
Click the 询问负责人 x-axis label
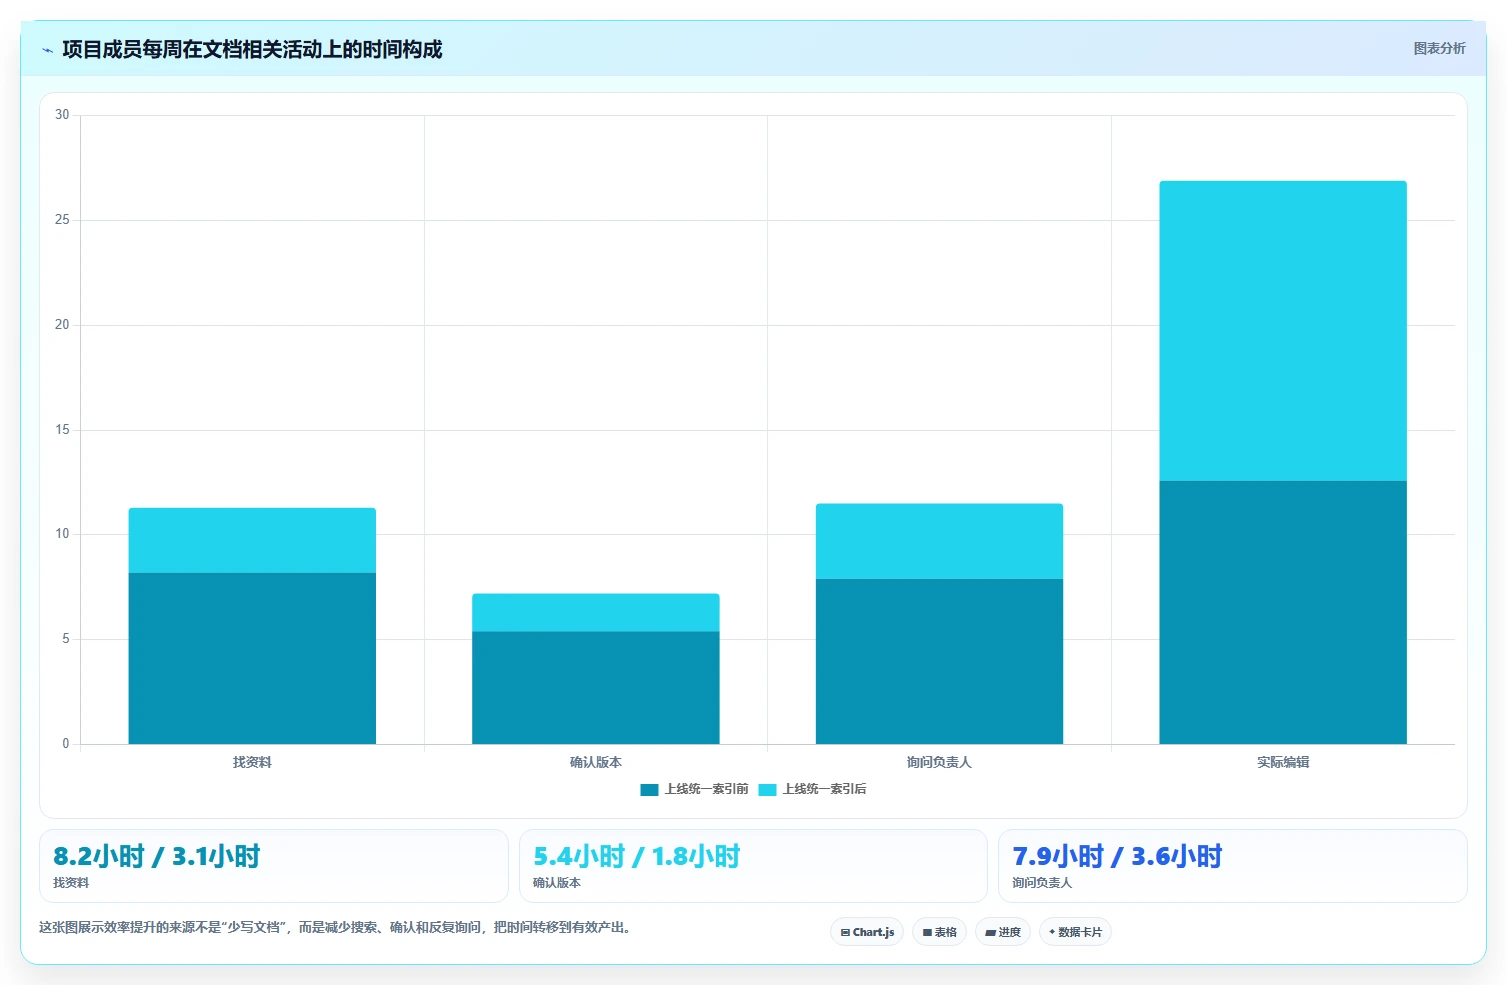(939, 762)
